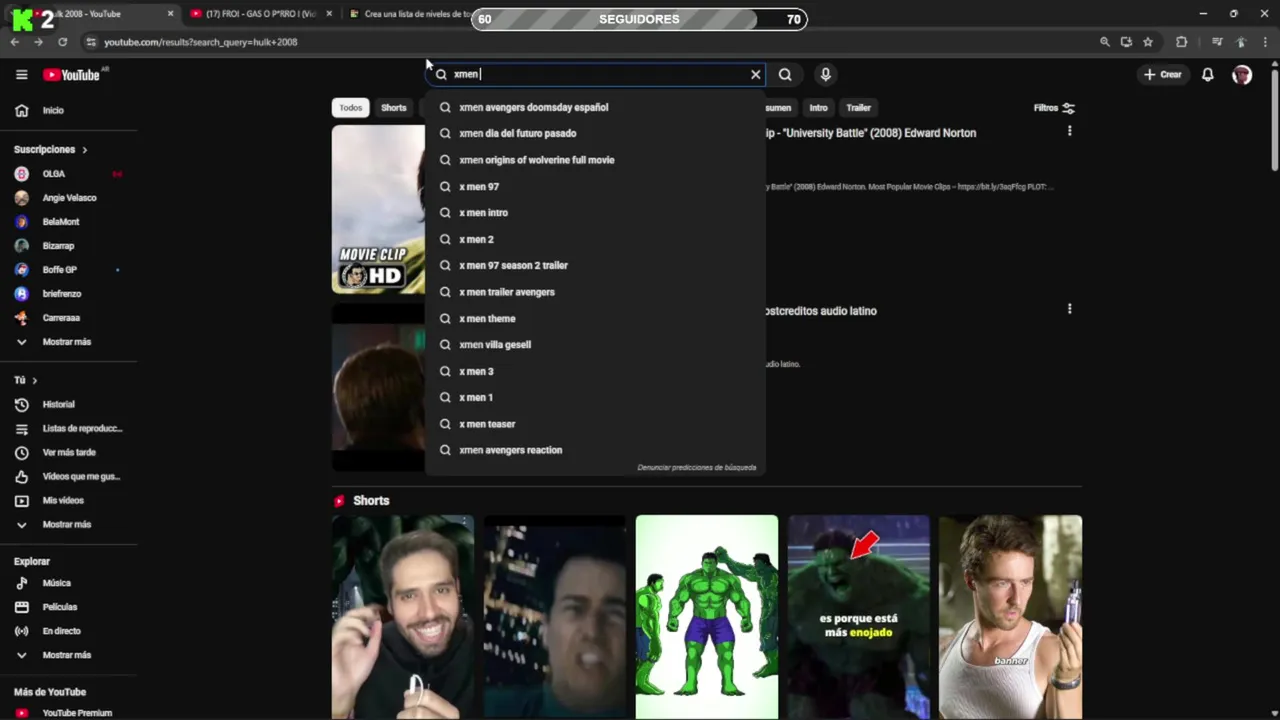Viewport: 1280px width, 720px height.
Task: Open options menu for University Battle video
Action: tap(1069, 131)
